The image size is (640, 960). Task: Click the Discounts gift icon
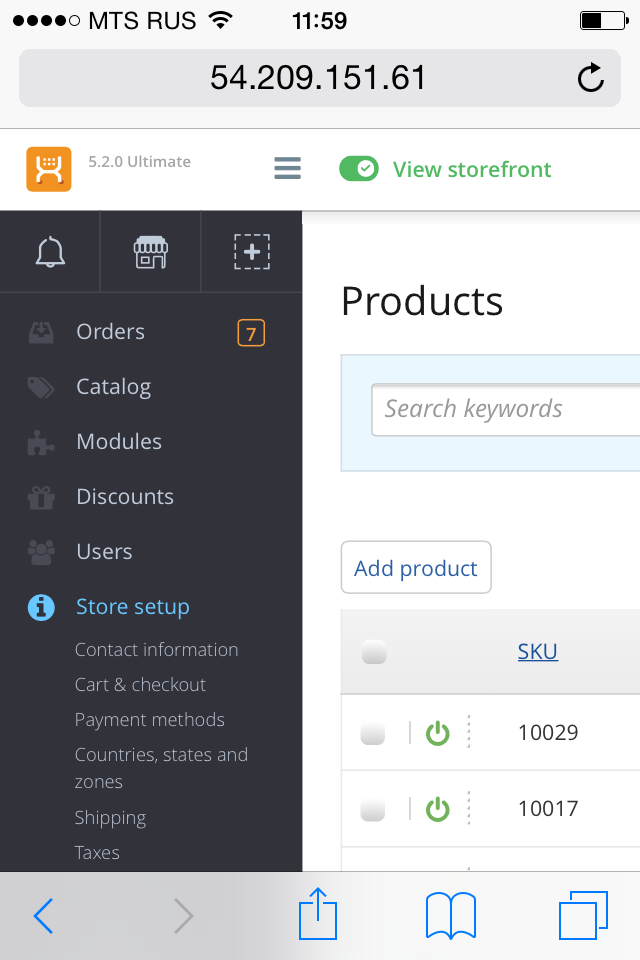[41, 497]
